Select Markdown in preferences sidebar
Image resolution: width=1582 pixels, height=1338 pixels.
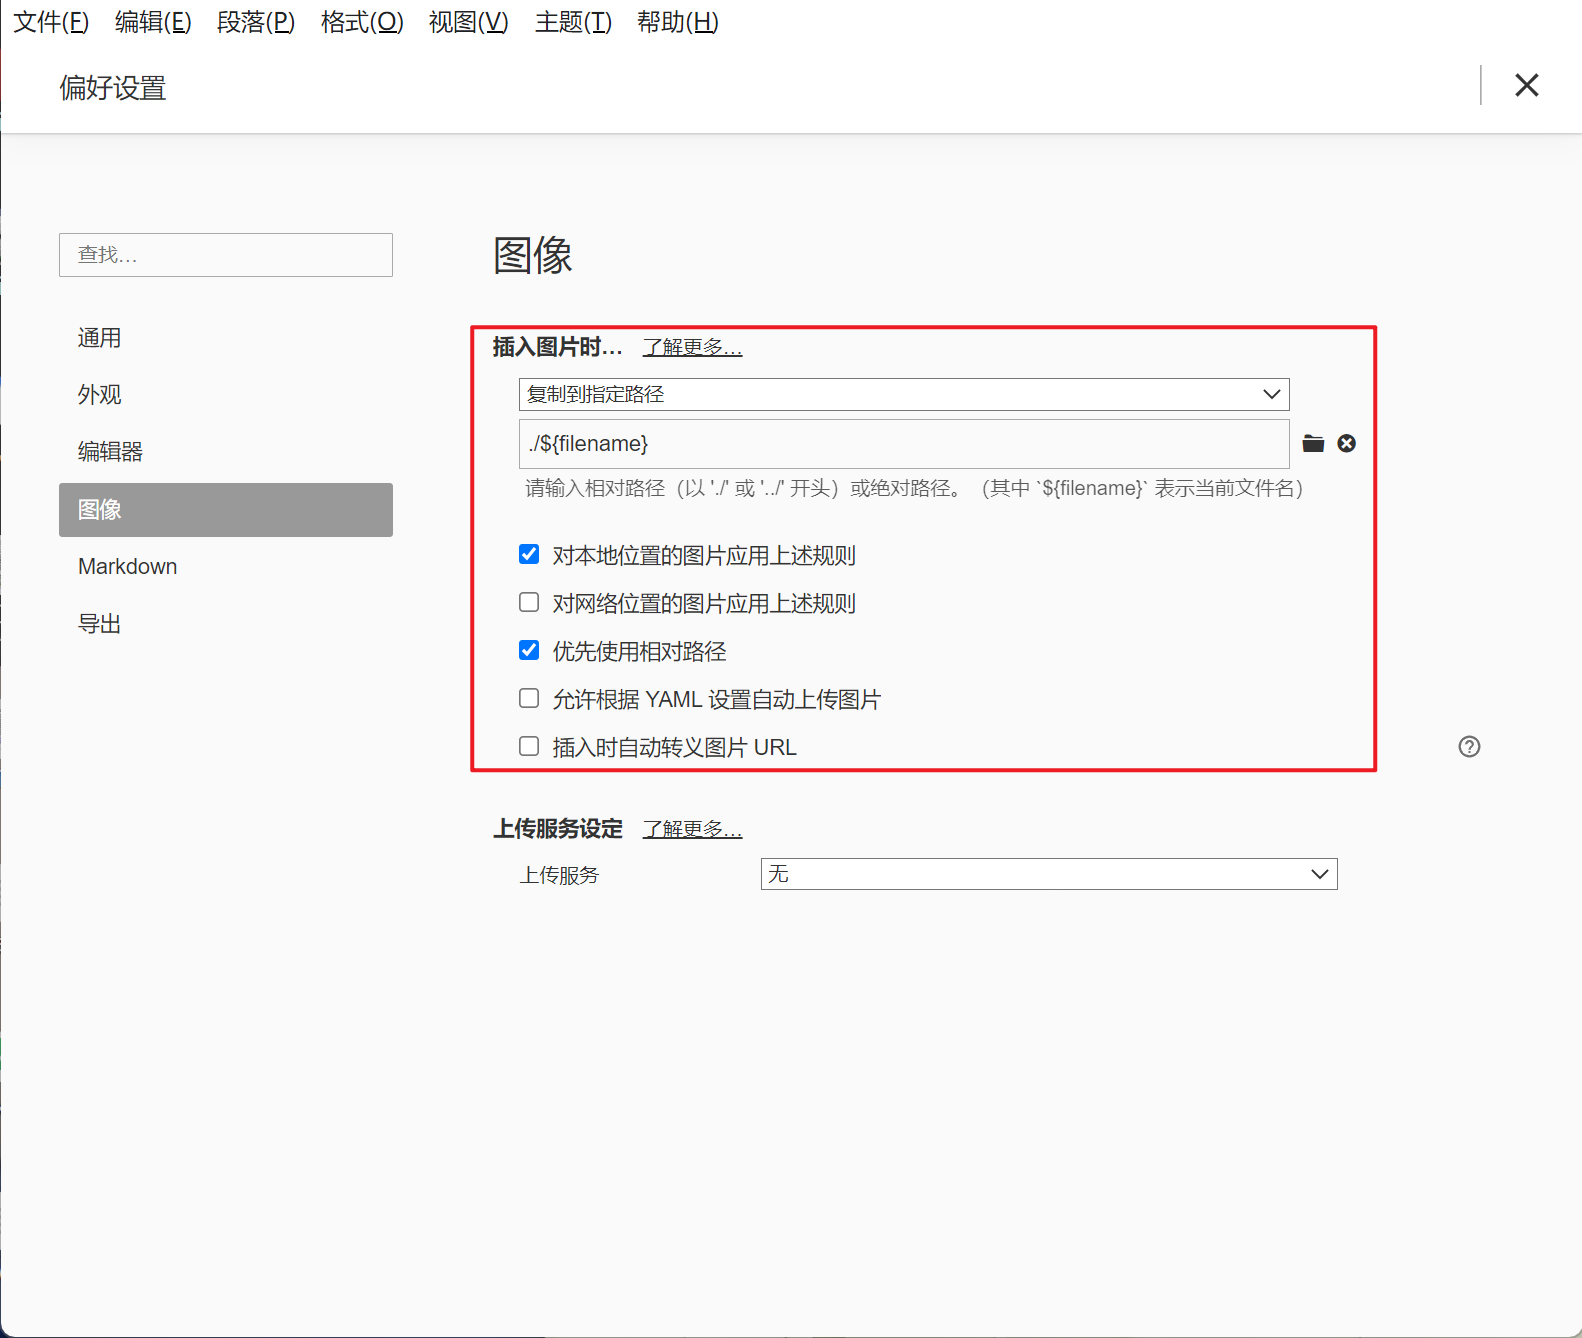226,567
